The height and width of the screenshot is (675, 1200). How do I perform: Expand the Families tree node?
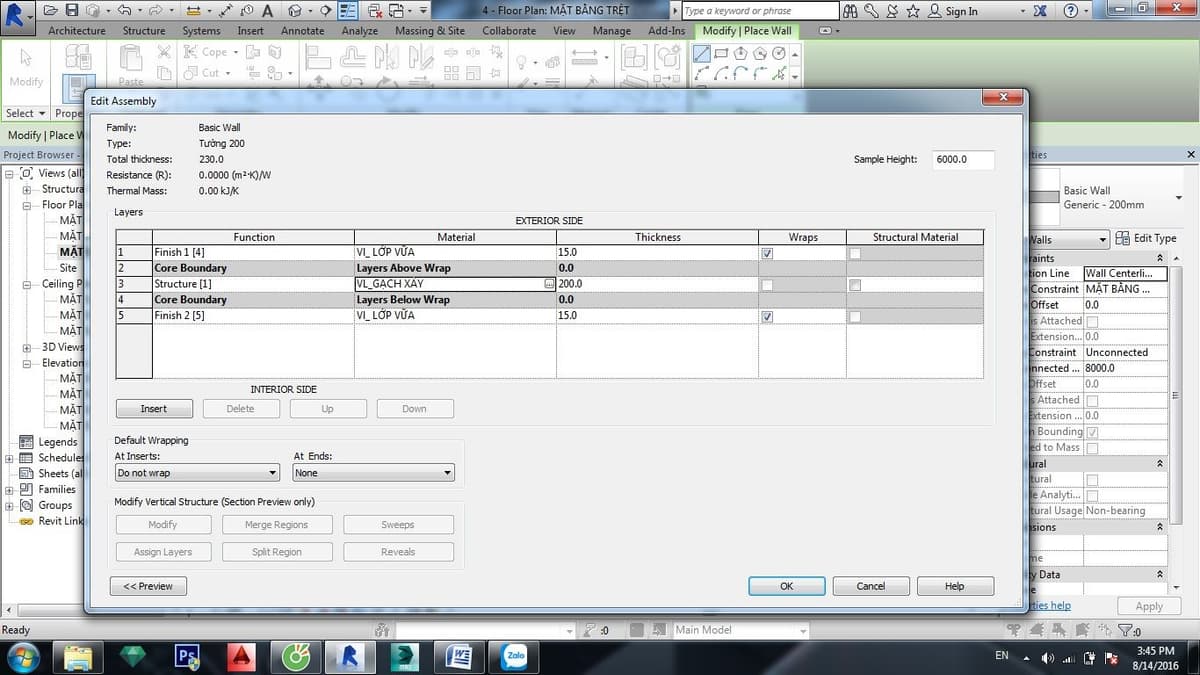[10, 489]
